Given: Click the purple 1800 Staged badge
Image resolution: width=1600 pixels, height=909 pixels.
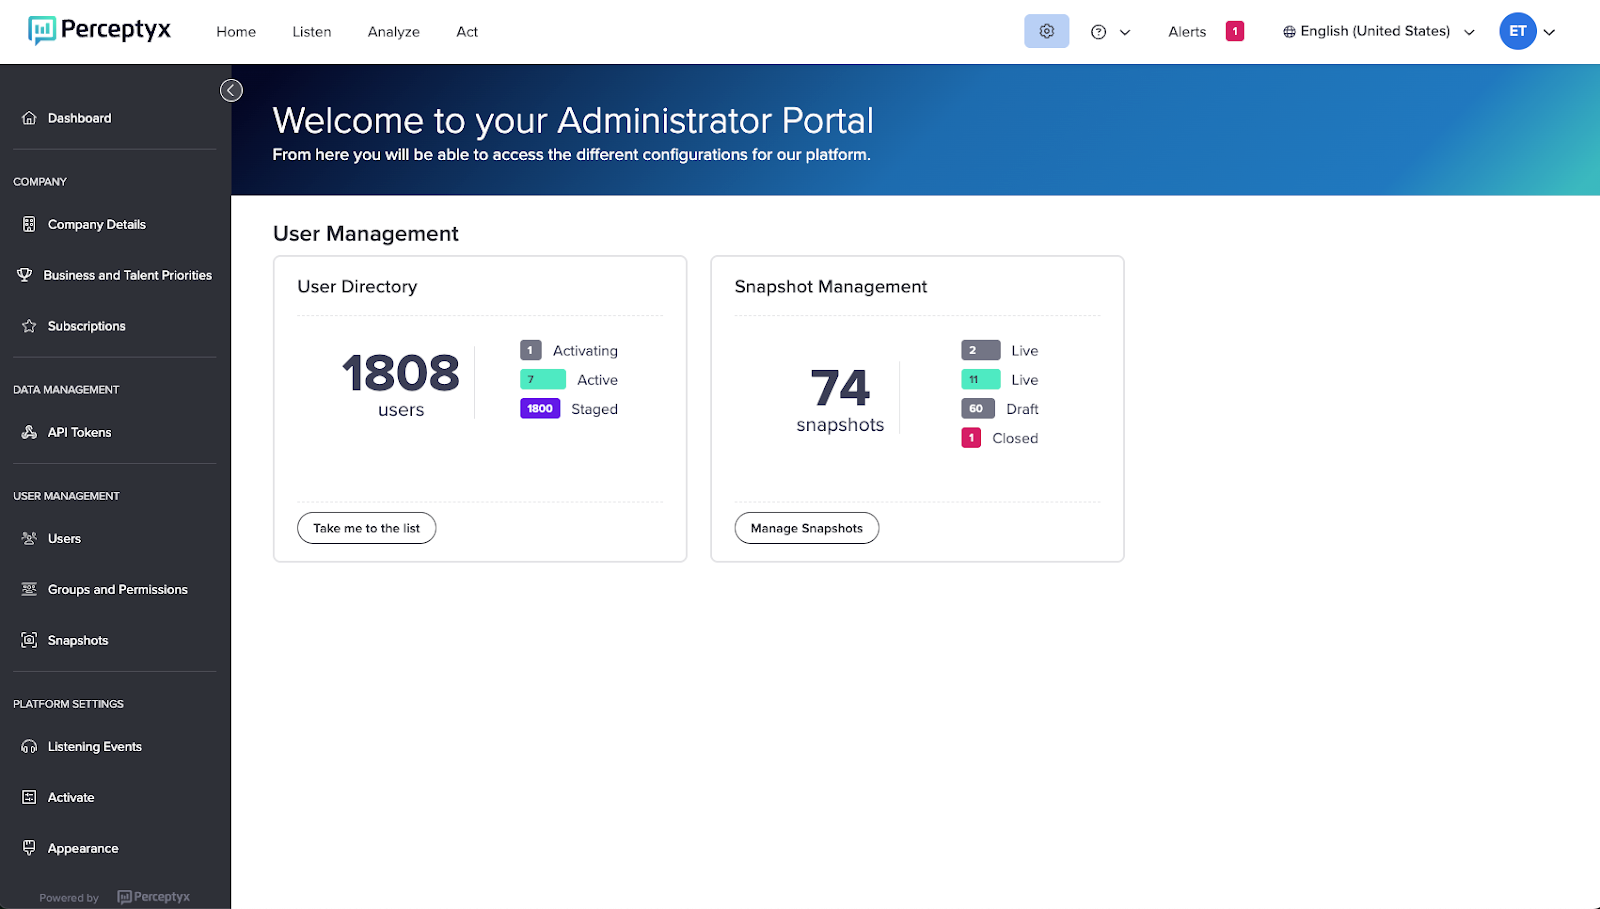Looking at the screenshot, I should (540, 409).
